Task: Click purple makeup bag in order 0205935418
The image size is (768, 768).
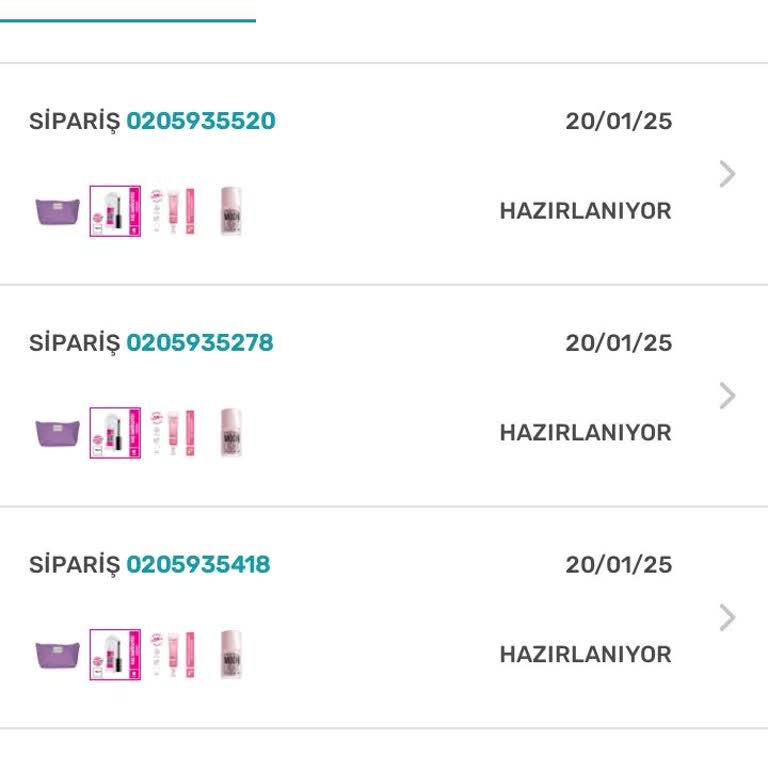Action: tap(58, 655)
